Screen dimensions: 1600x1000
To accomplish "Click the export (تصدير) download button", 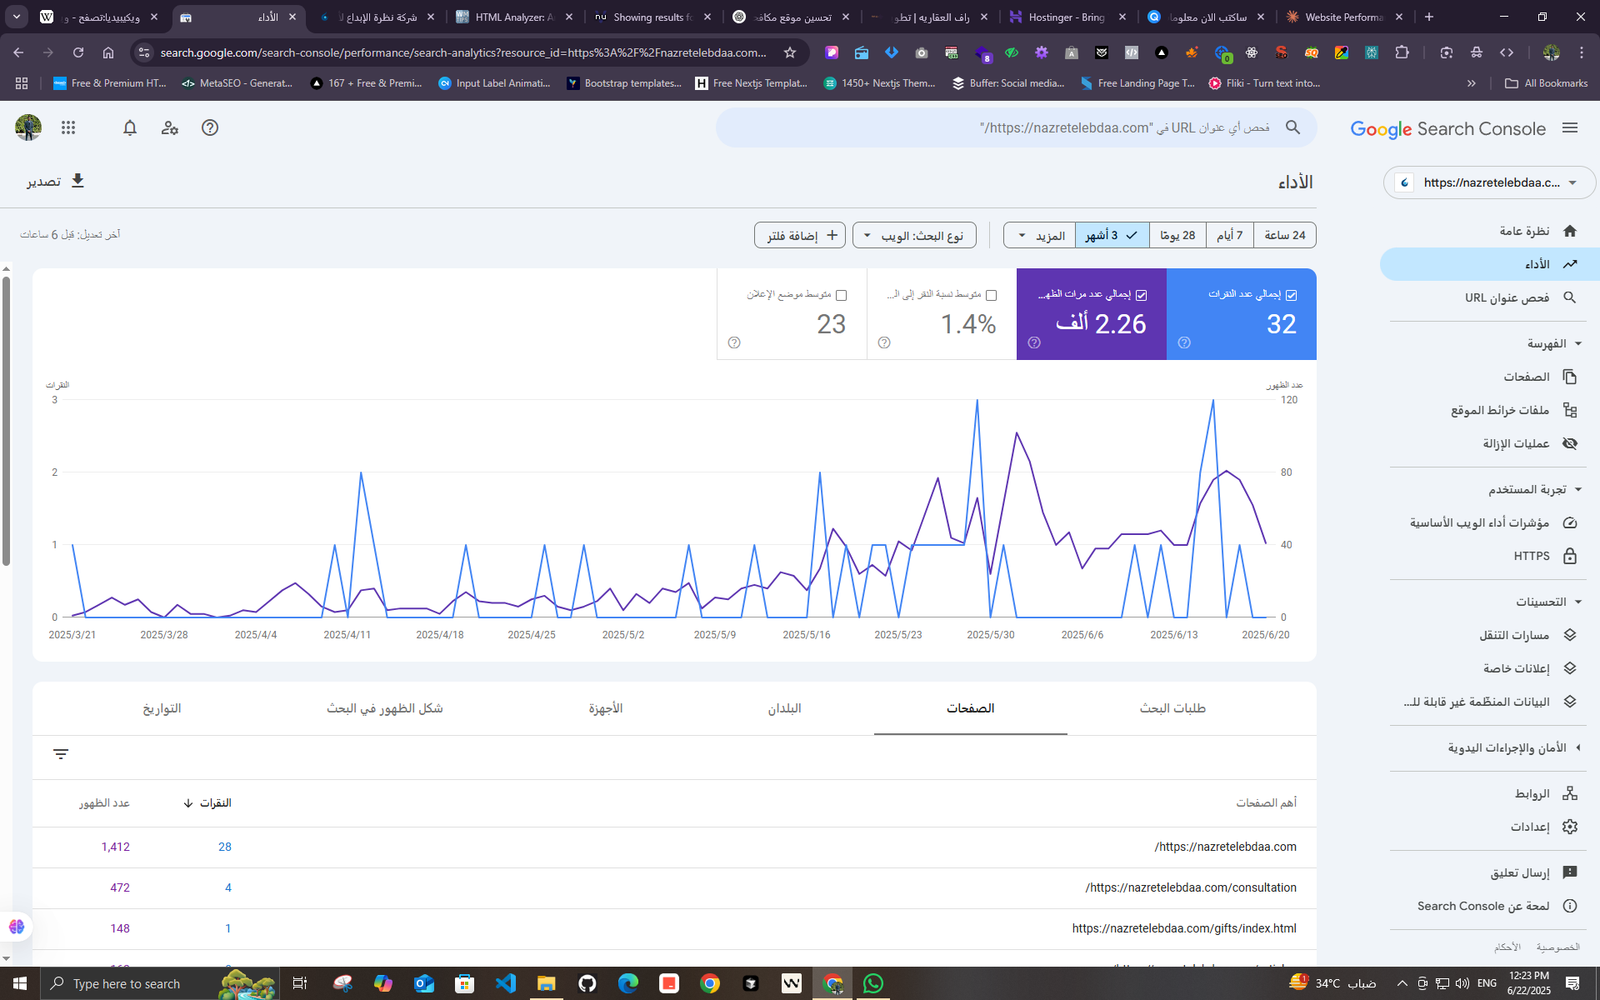I will (56, 181).
